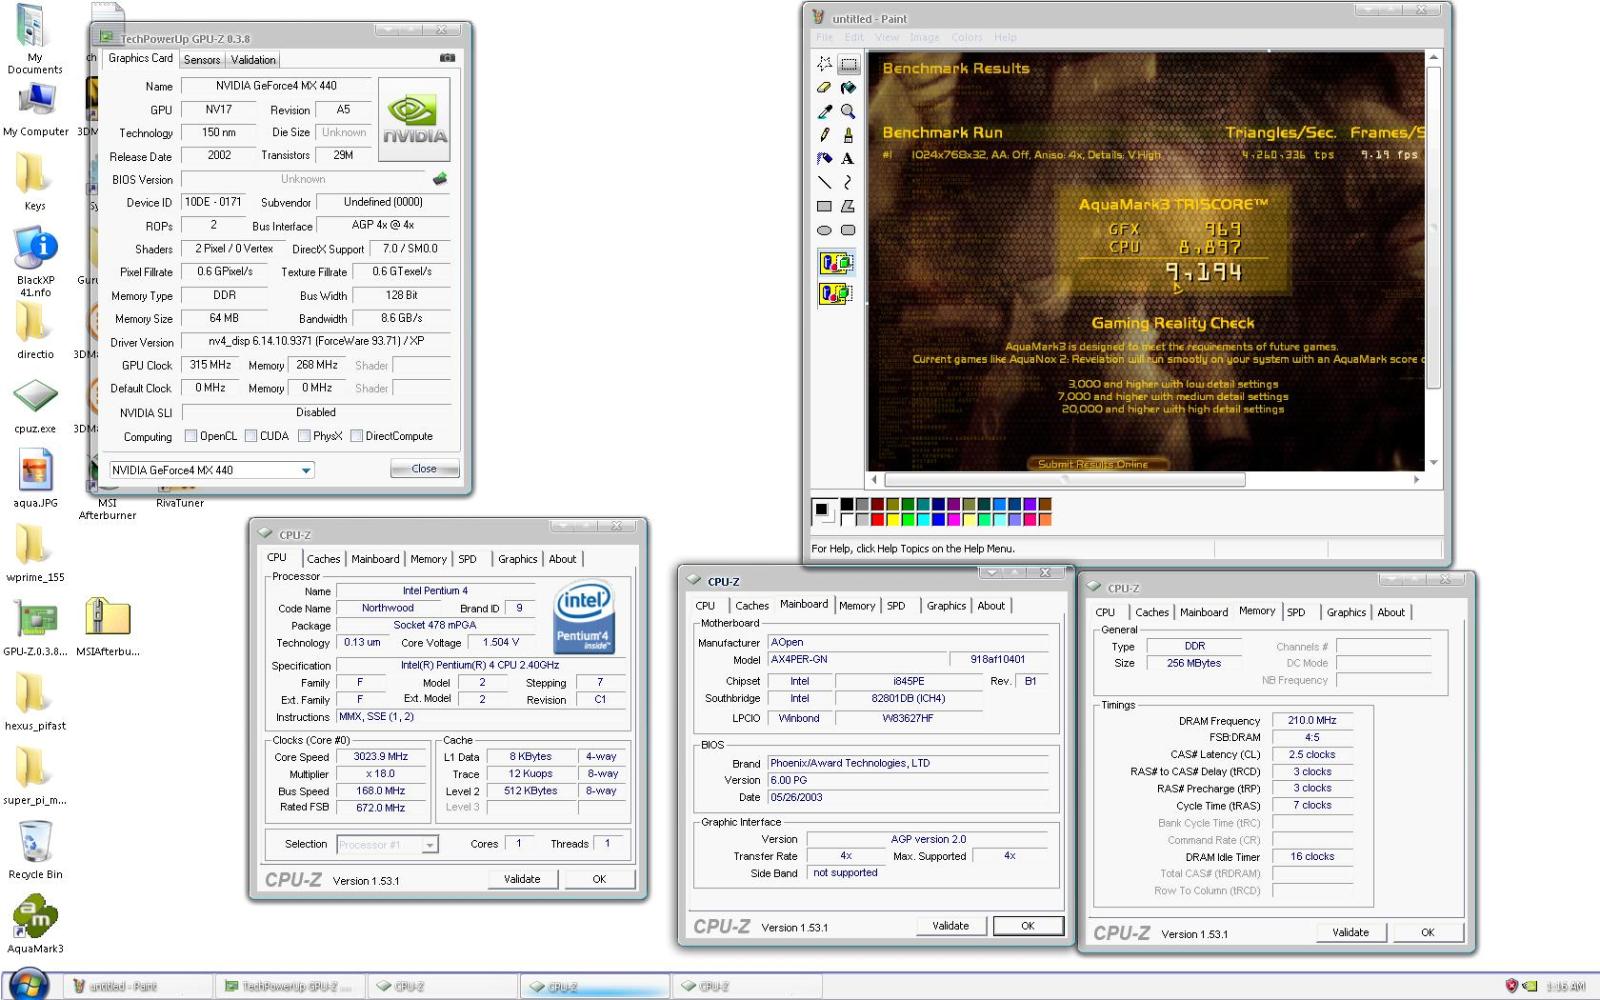Click the BIOS save icon in GPU-Z
This screenshot has height=1000, width=1600.
tap(439, 179)
